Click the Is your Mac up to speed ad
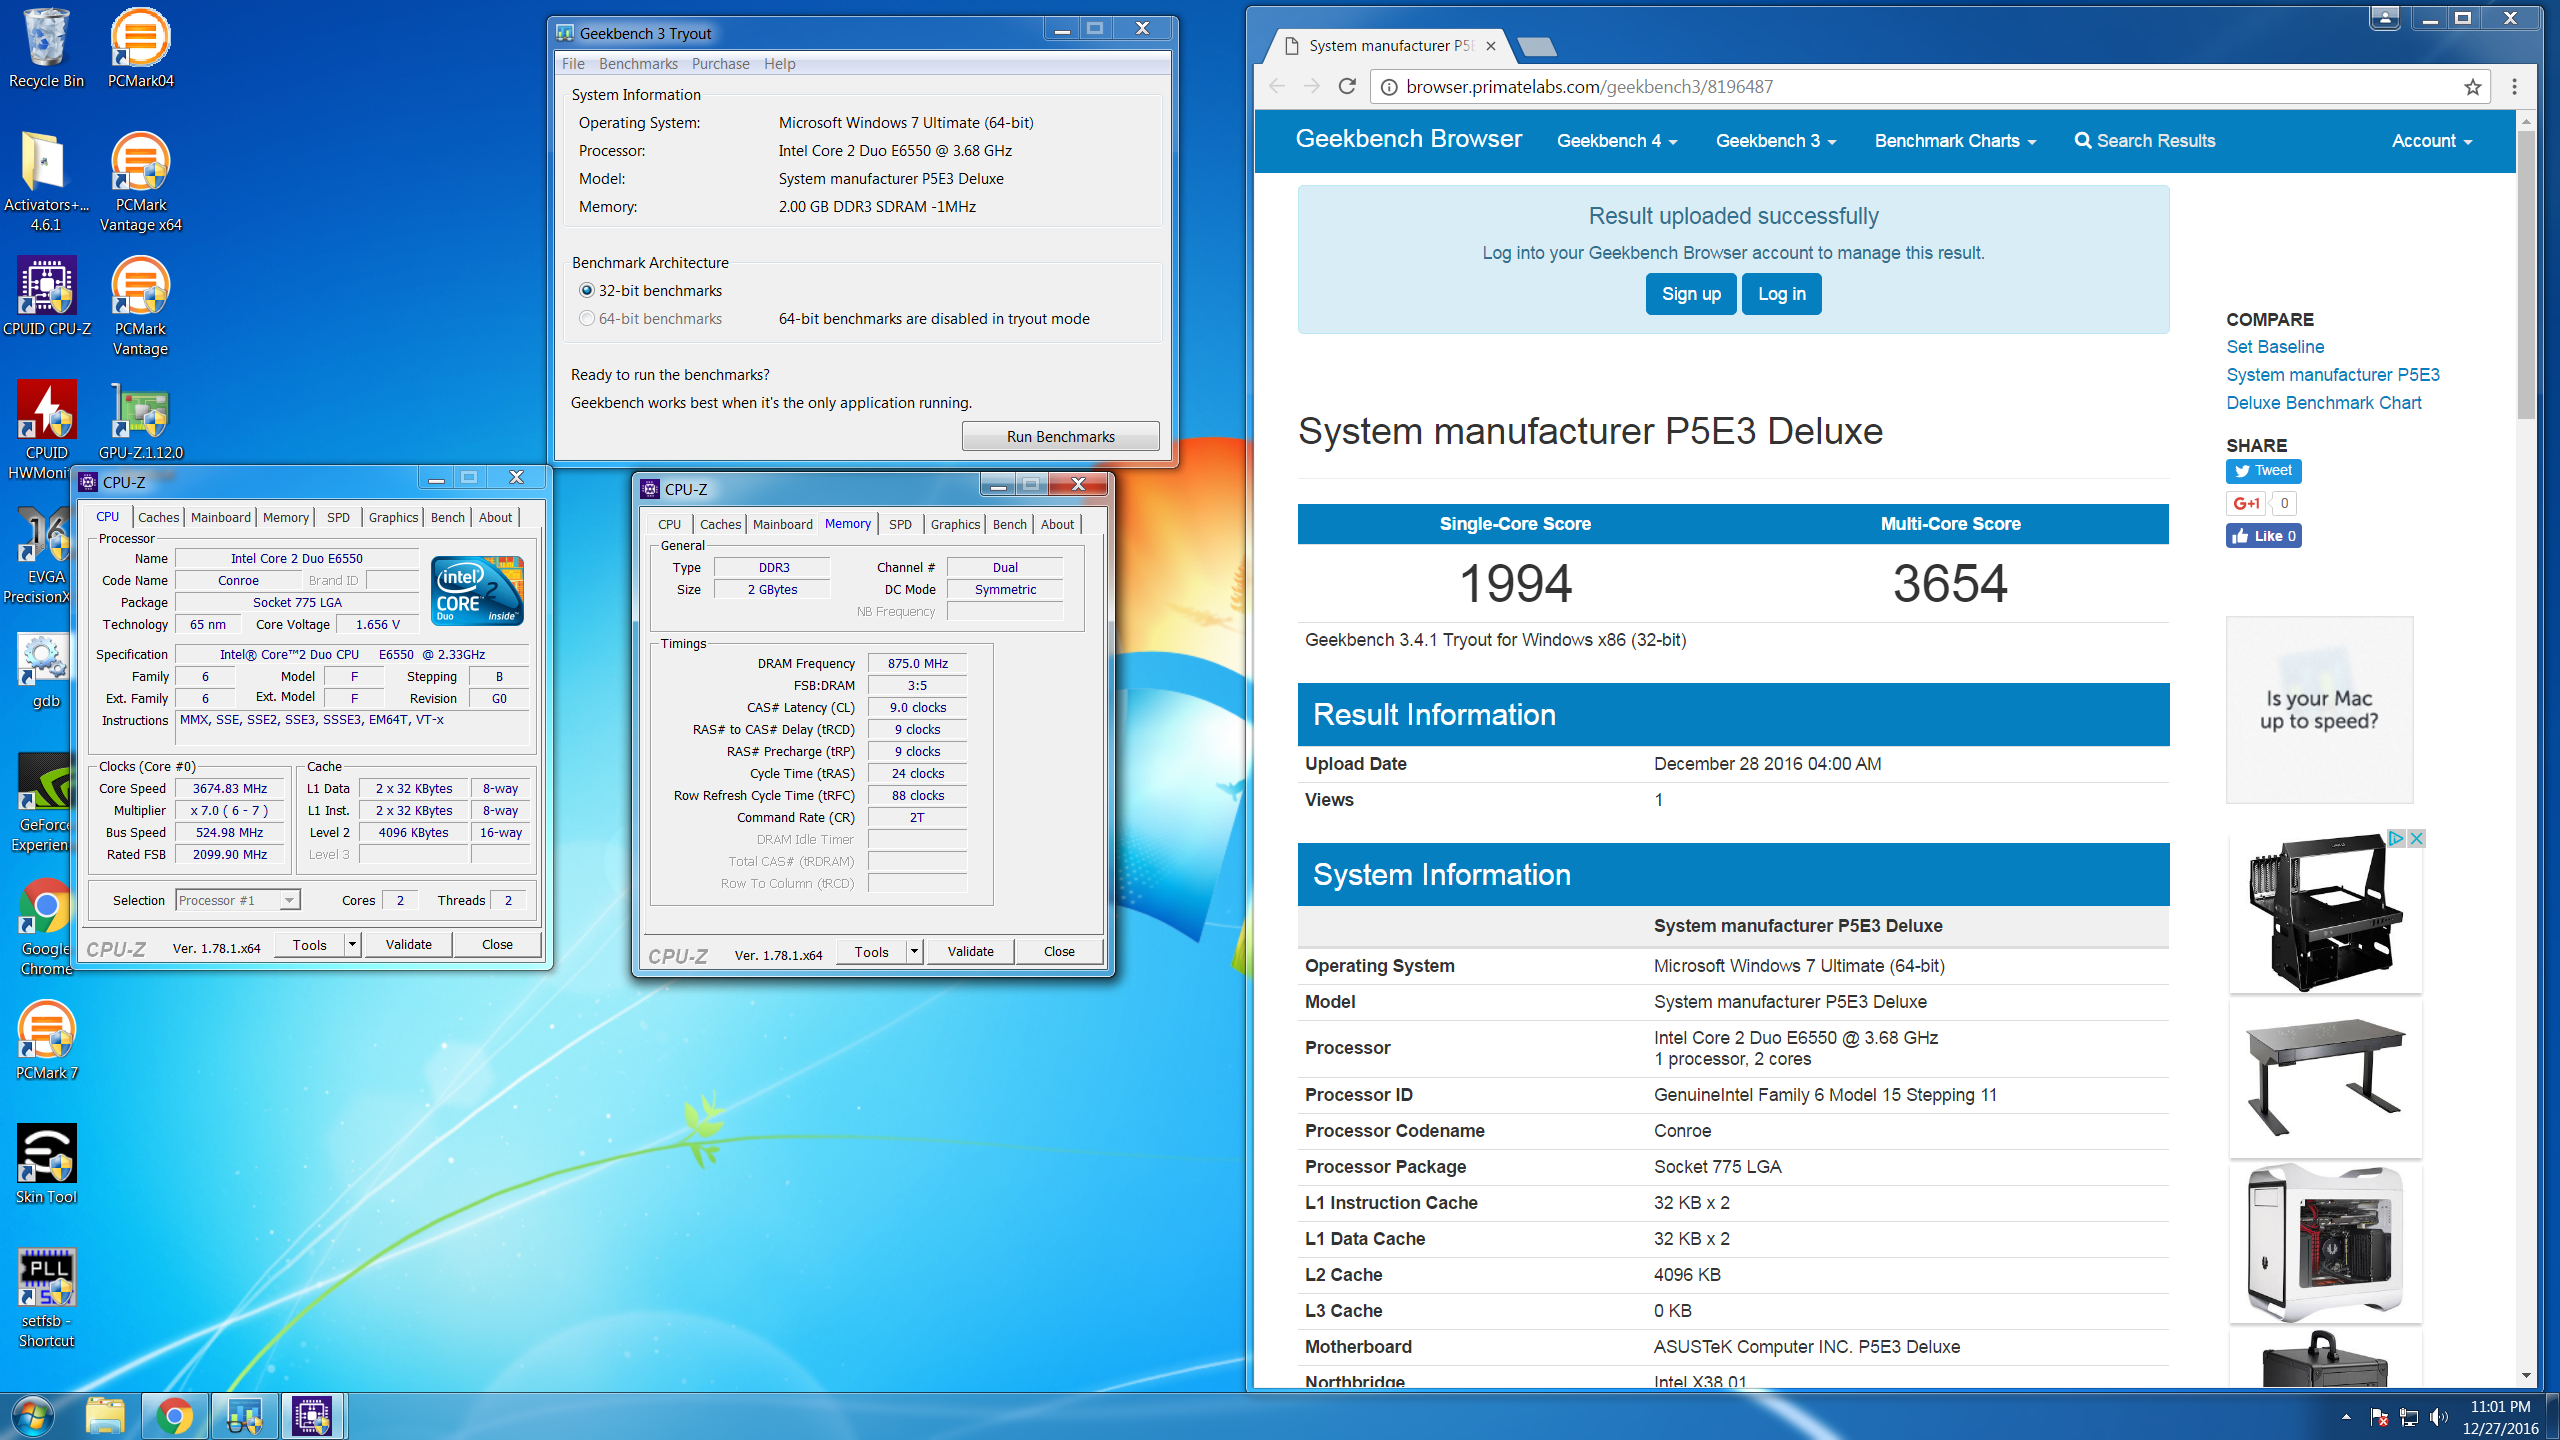This screenshot has width=2560, height=1440. click(2319, 709)
